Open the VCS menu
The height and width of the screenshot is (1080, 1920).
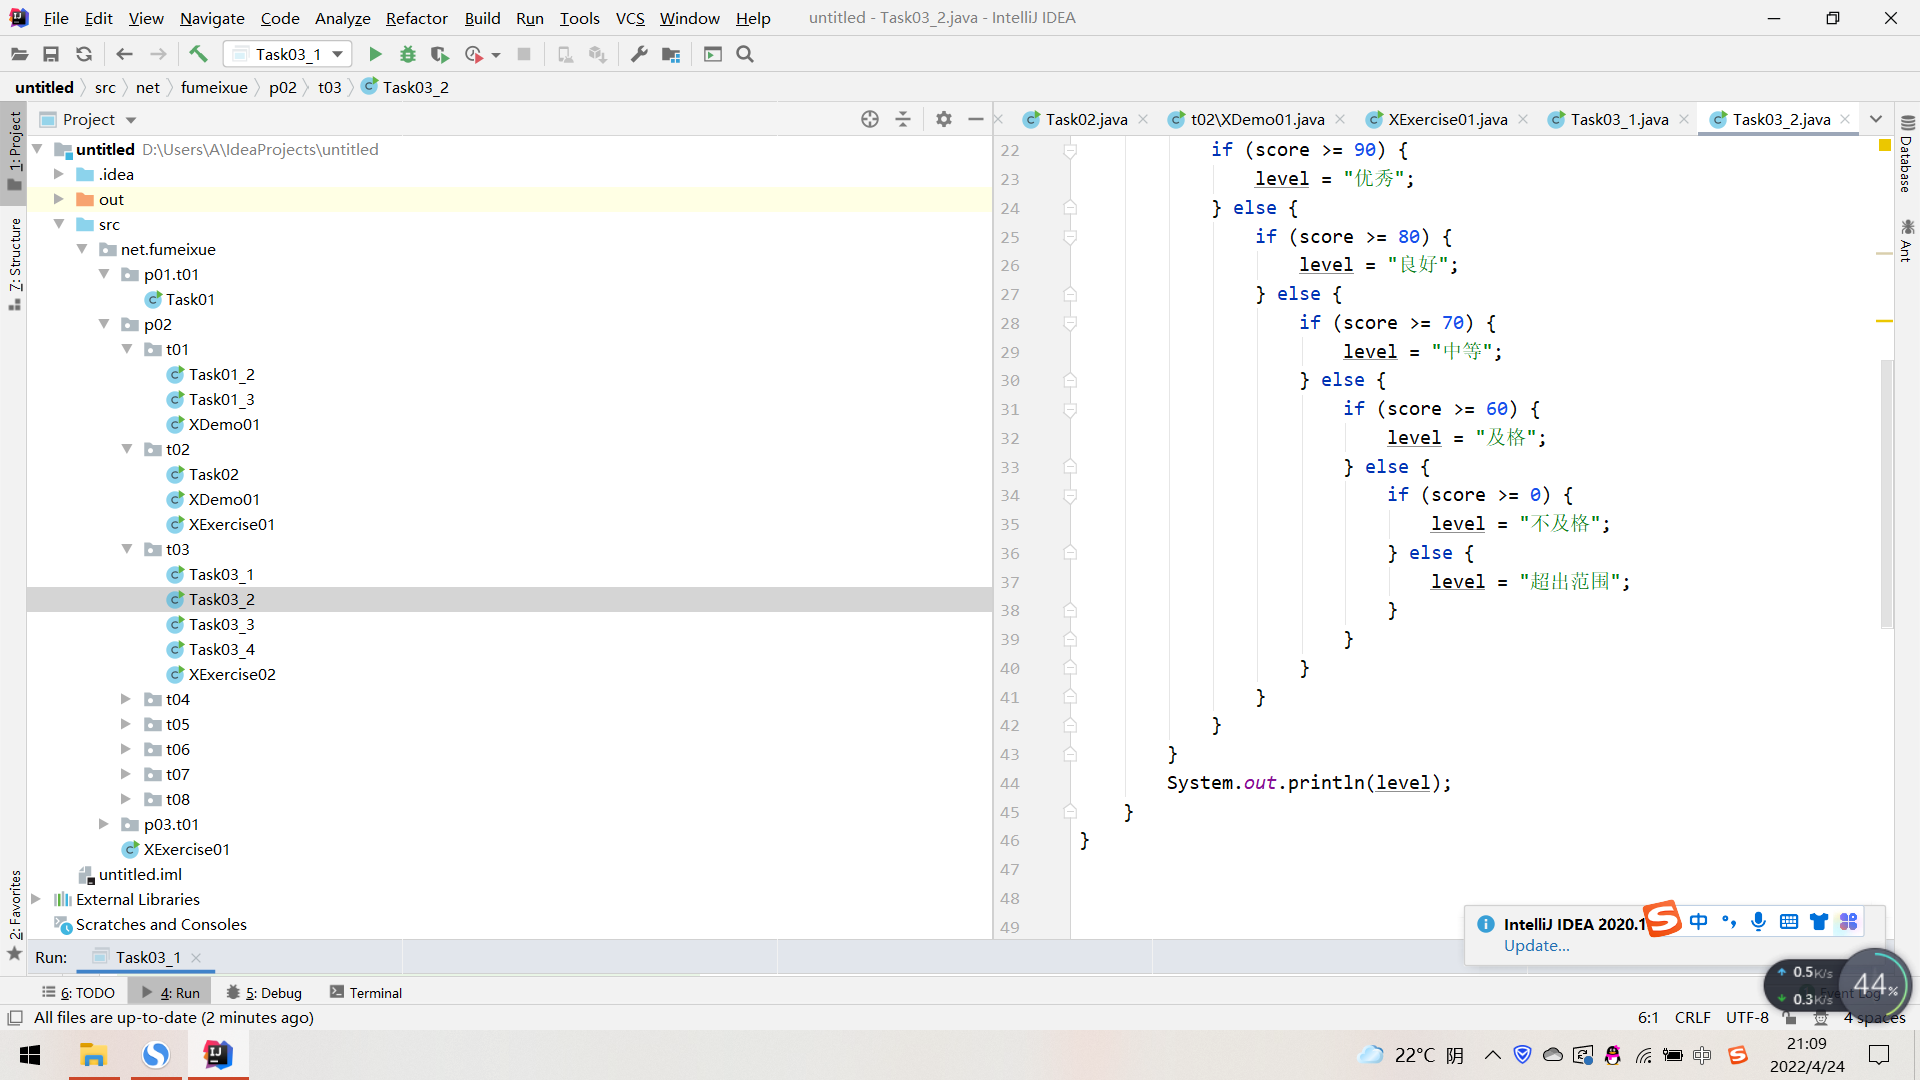pos(630,18)
